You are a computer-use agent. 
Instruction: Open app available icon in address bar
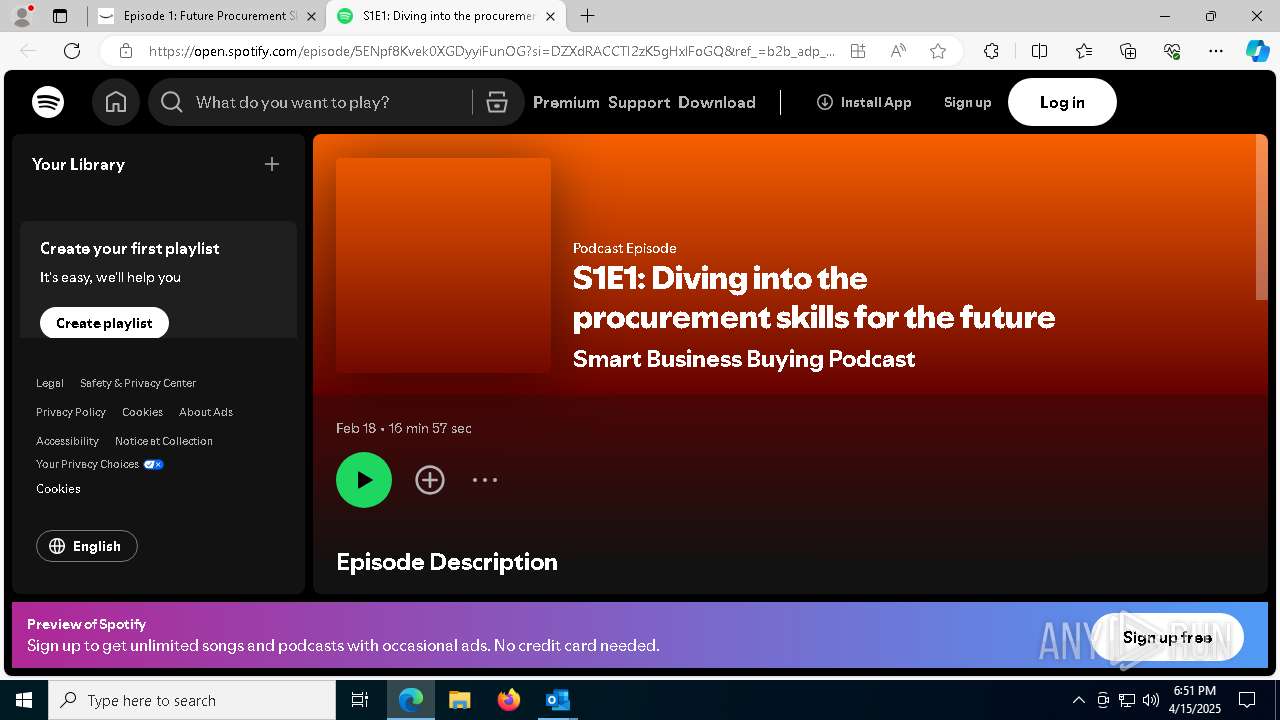858,51
